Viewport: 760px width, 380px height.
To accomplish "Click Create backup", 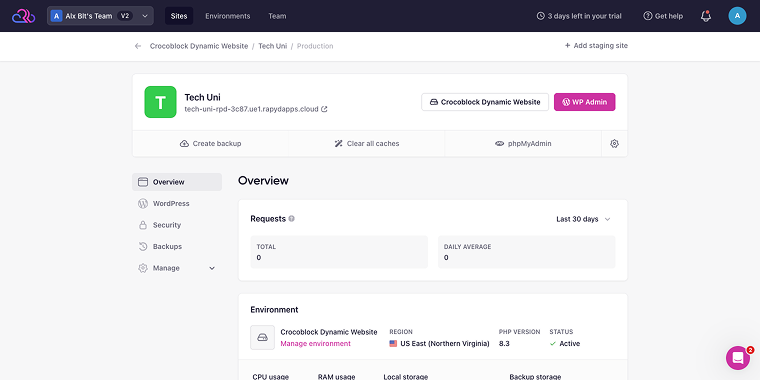I will click(x=210, y=143).
